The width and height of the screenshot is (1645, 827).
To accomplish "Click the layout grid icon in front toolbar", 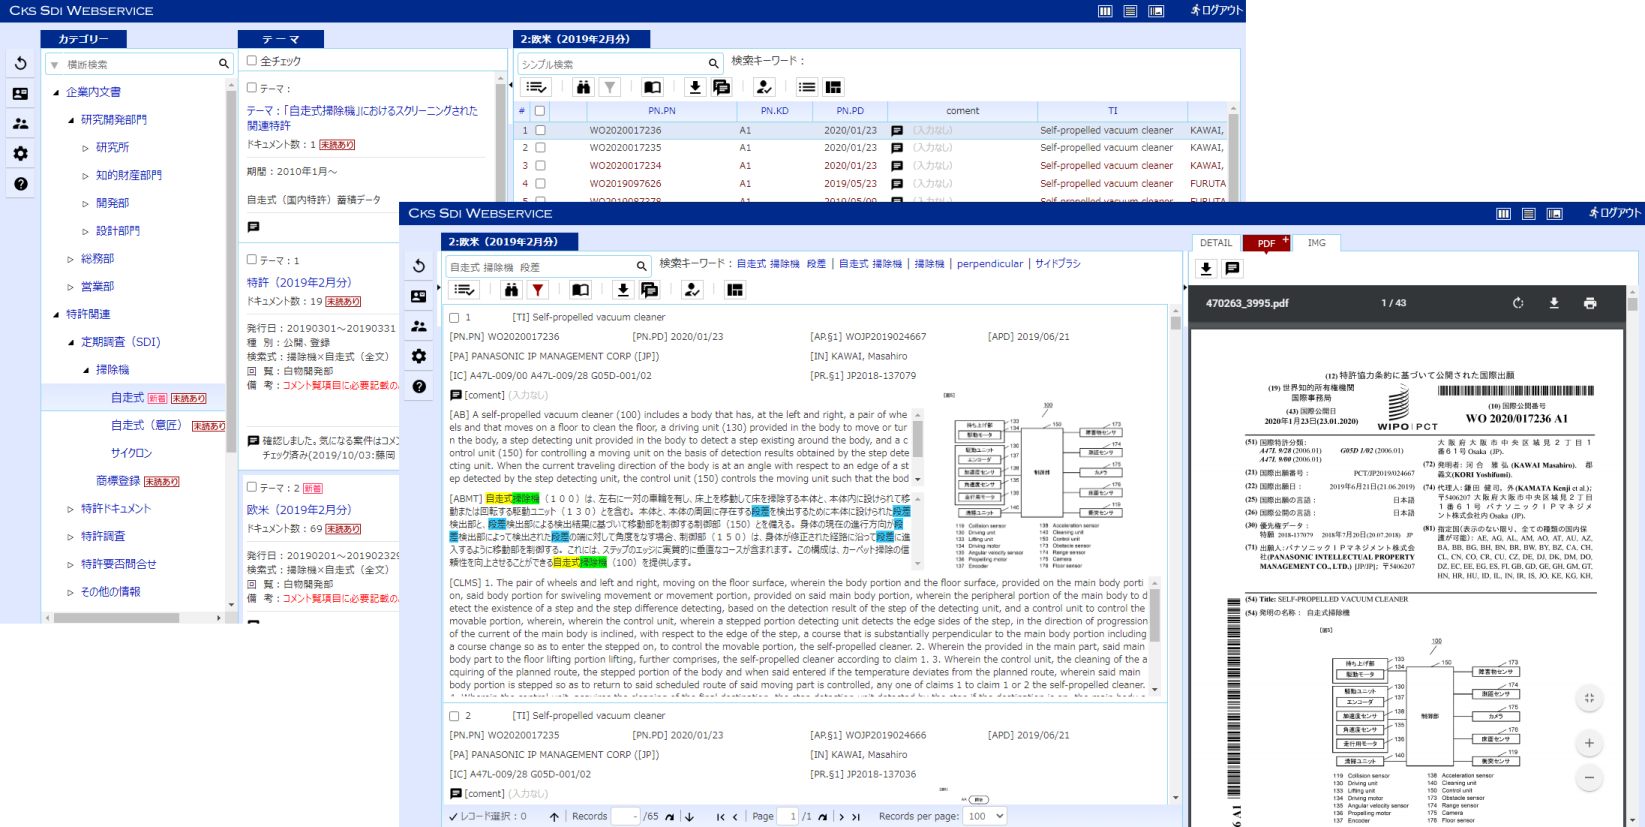I will pyautogui.click(x=735, y=290).
